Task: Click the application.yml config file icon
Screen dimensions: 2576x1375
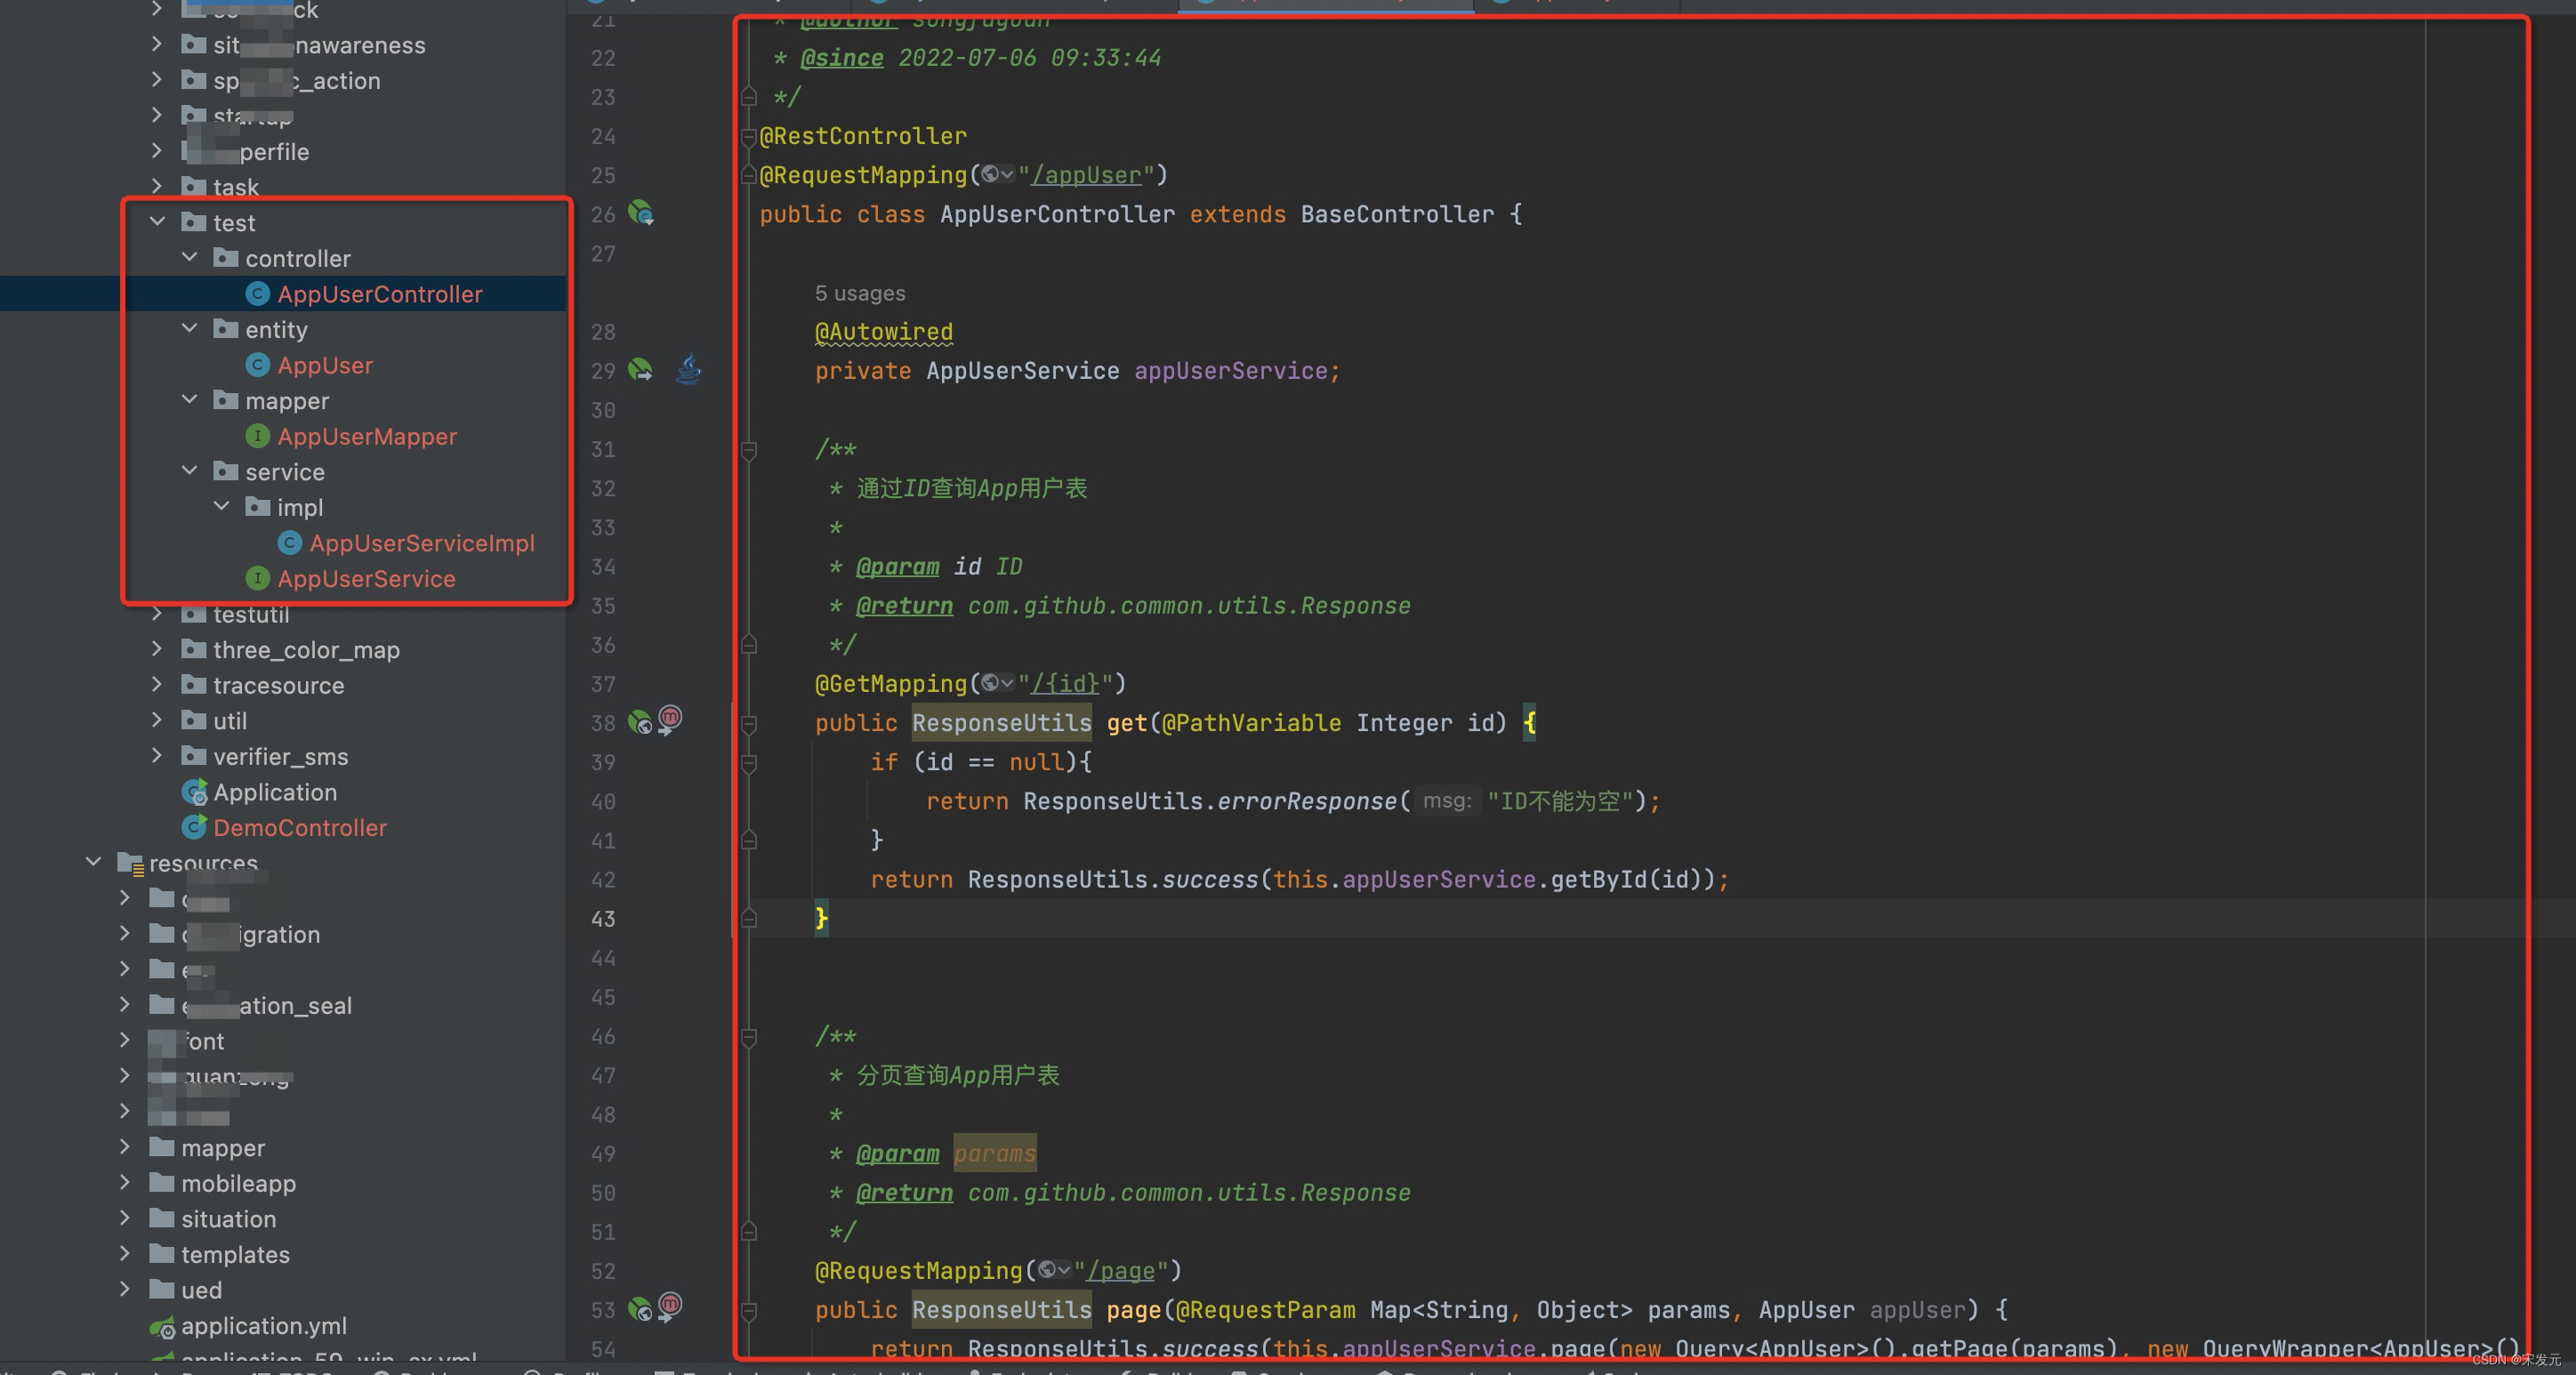Action: coord(162,1327)
